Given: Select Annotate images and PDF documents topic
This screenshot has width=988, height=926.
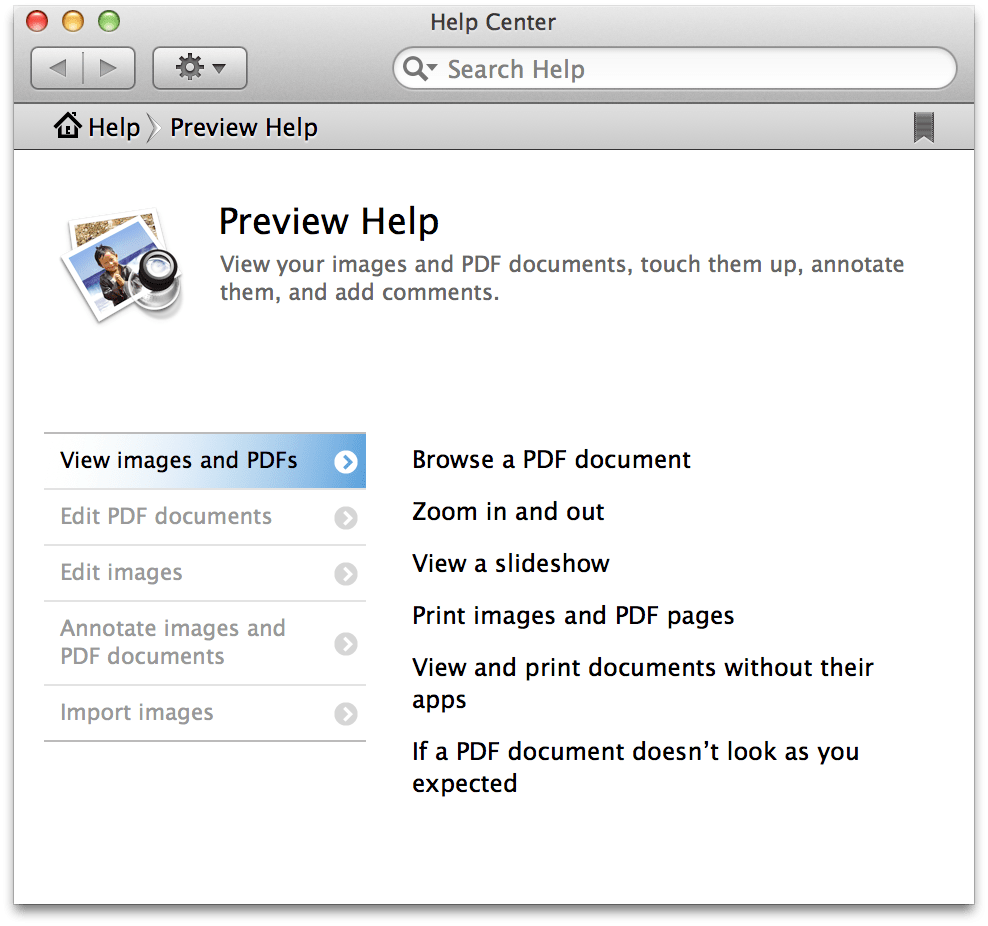Looking at the screenshot, I should (205, 643).
